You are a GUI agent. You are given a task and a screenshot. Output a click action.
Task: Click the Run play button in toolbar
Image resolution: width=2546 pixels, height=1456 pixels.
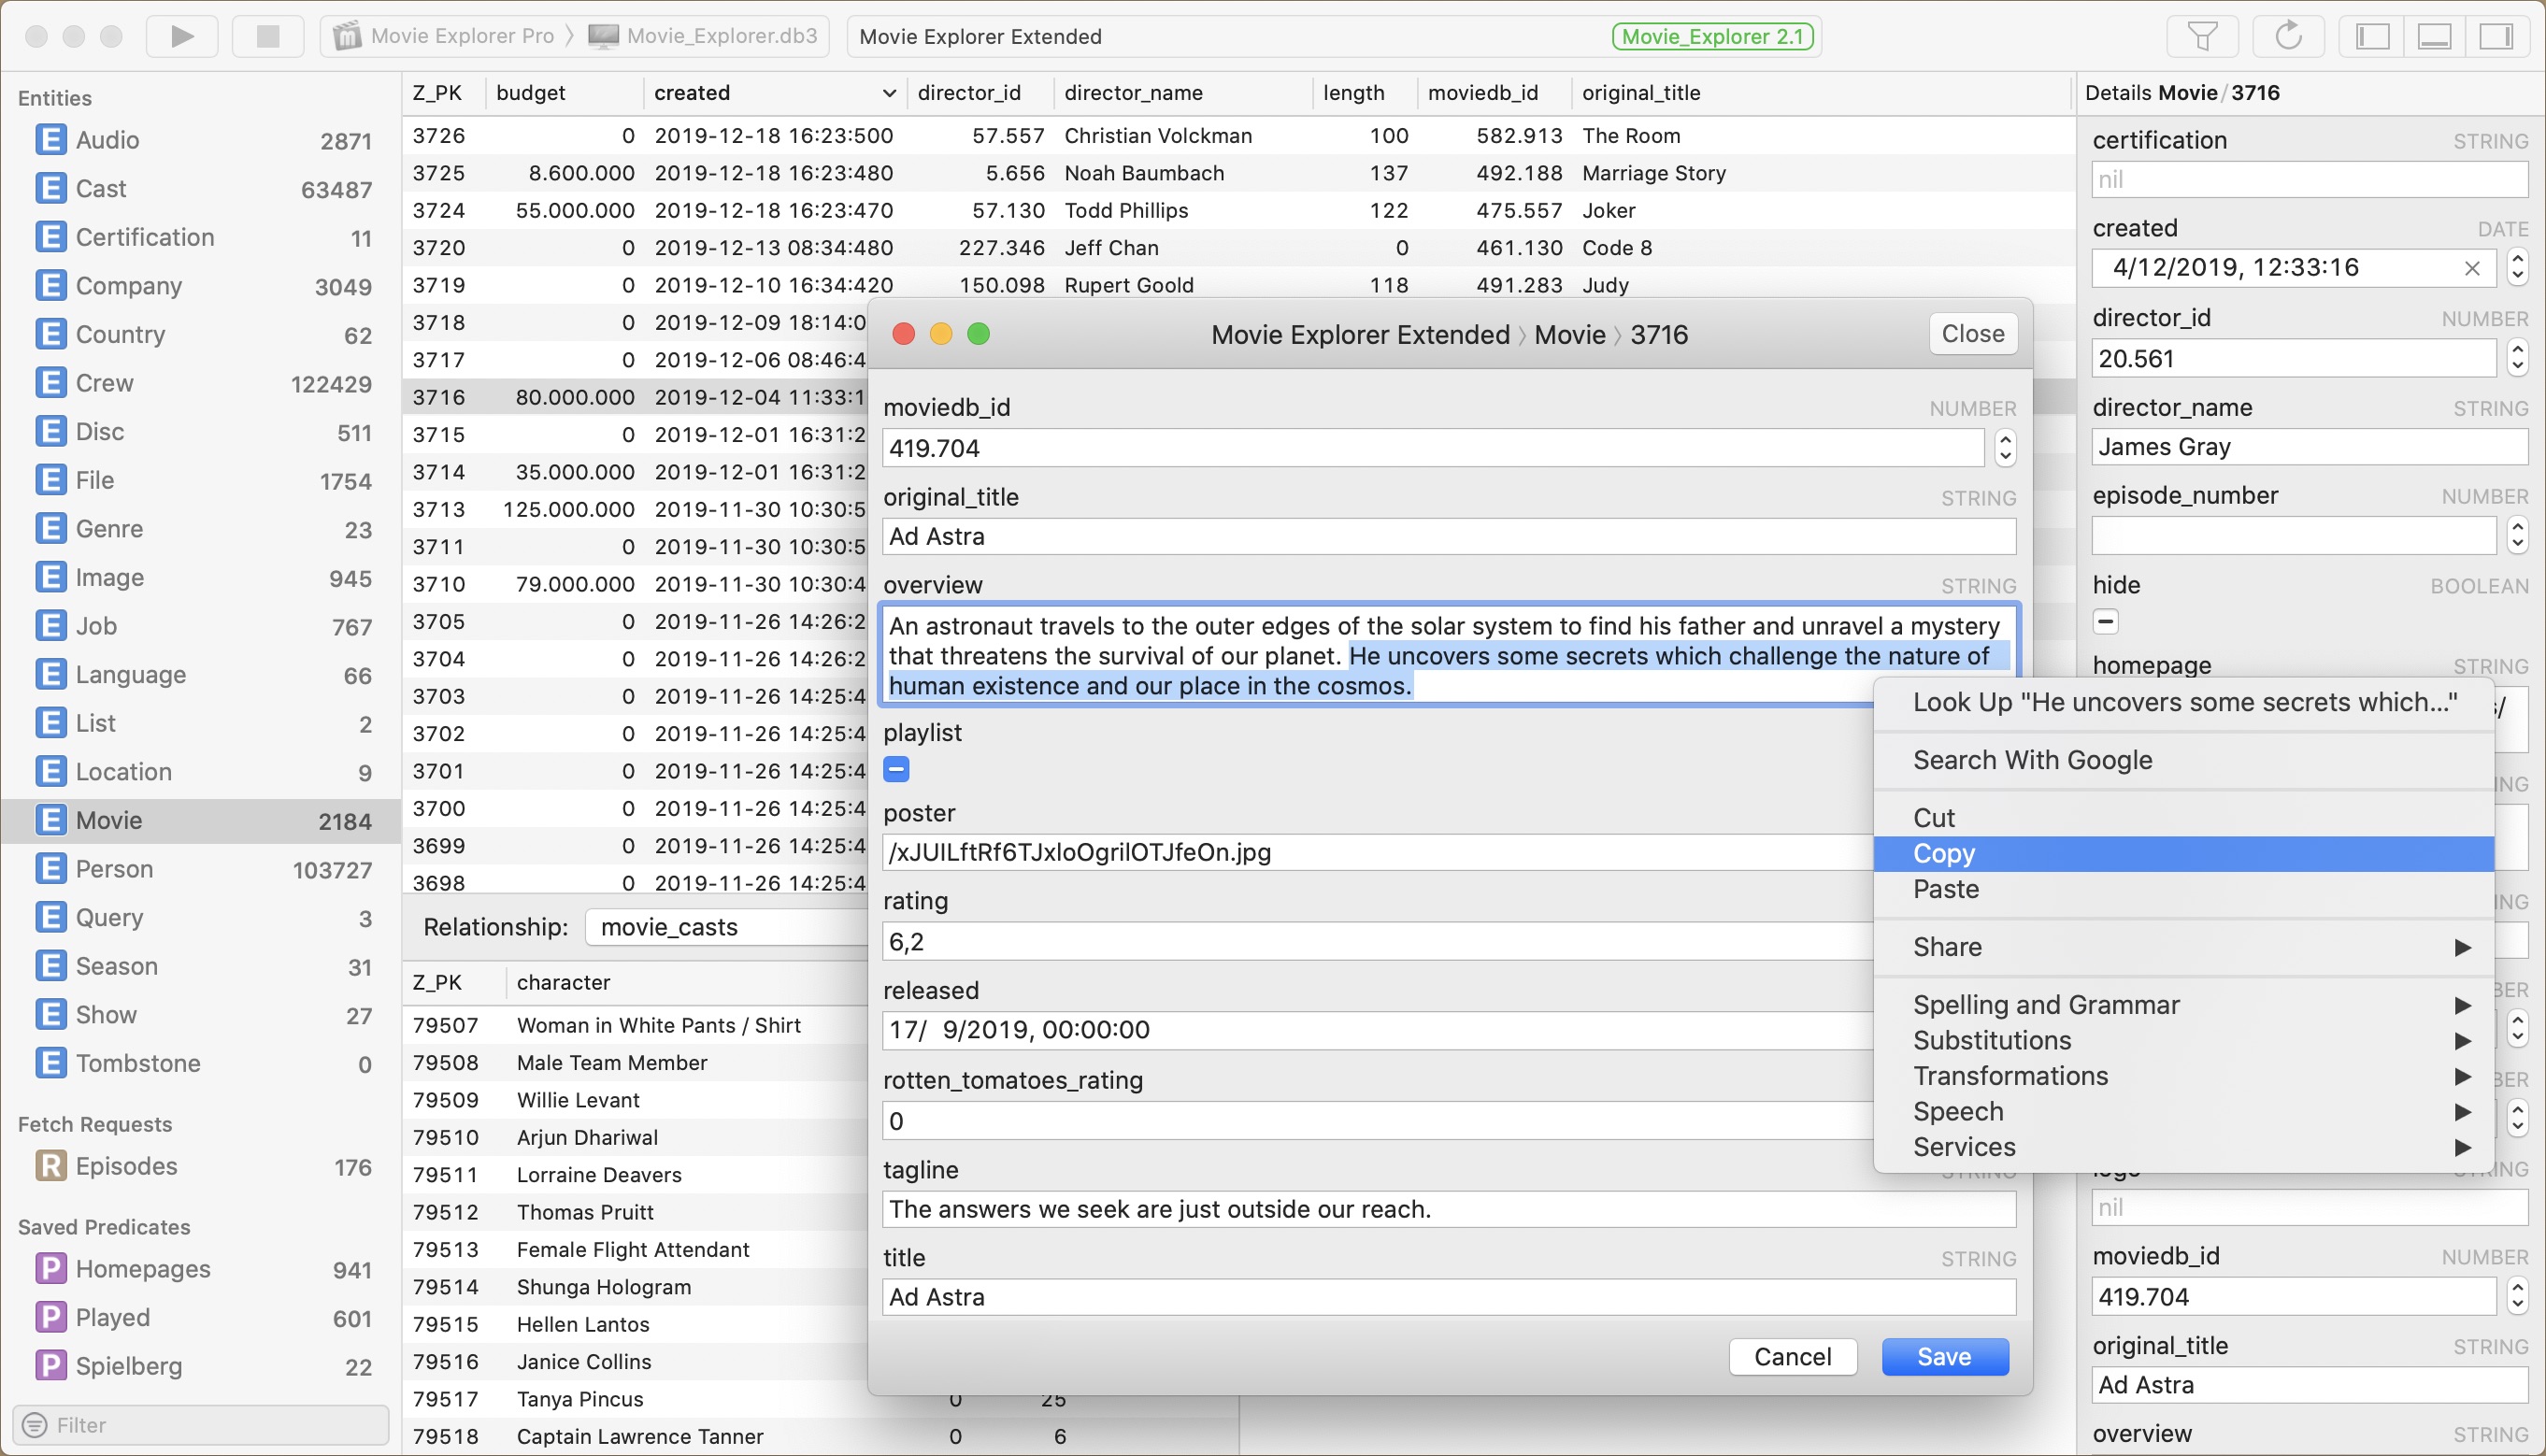(182, 36)
